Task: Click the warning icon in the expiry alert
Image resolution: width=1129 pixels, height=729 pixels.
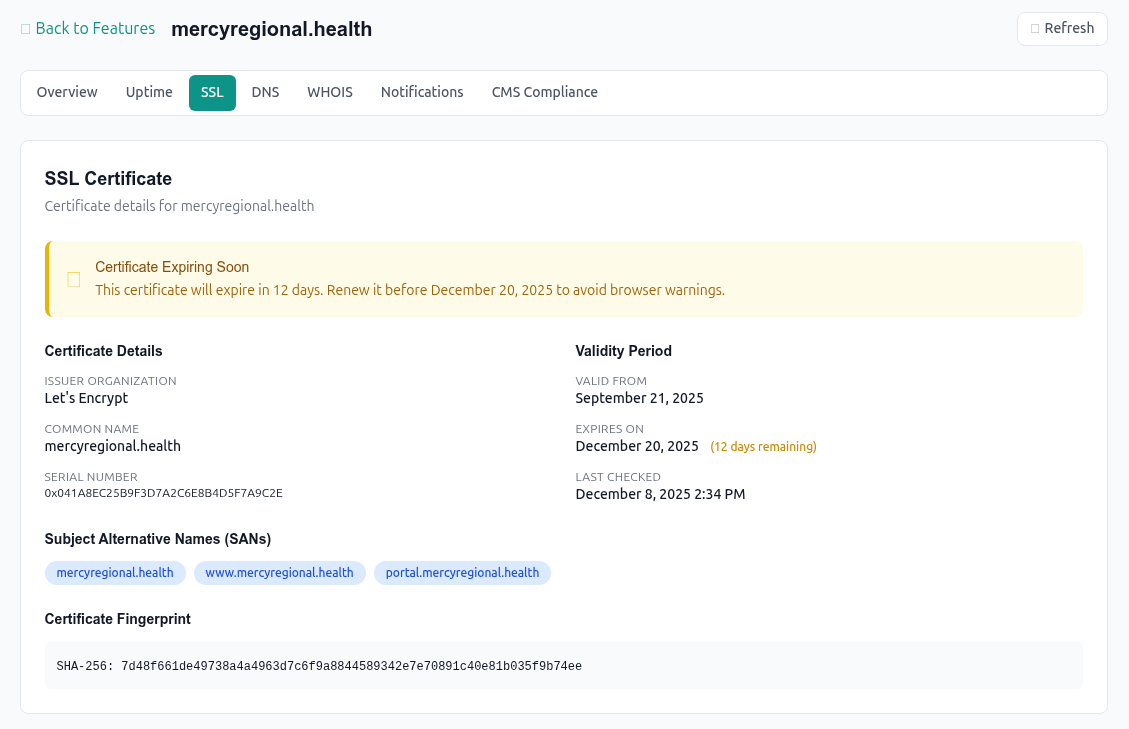Action: pos(73,279)
